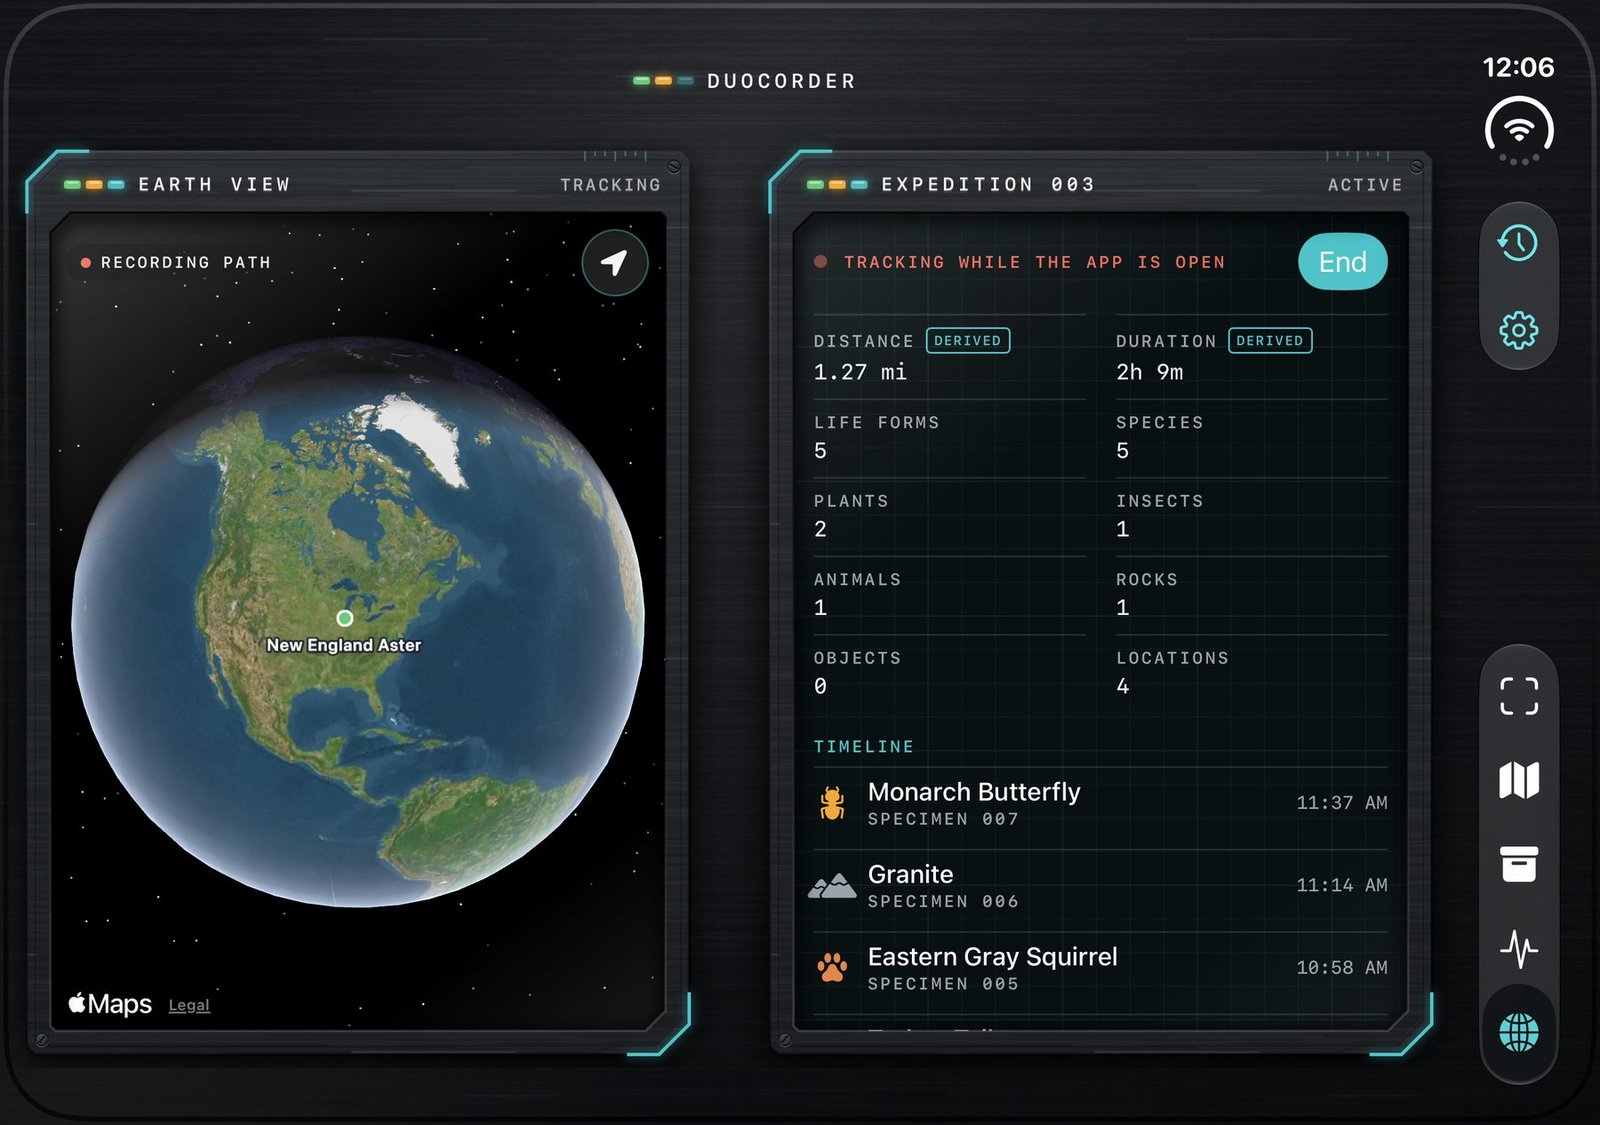Image resolution: width=1600 pixels, height=1125 pixels.
Task: Select the New England Aster map marker
Action: [345, 618]
